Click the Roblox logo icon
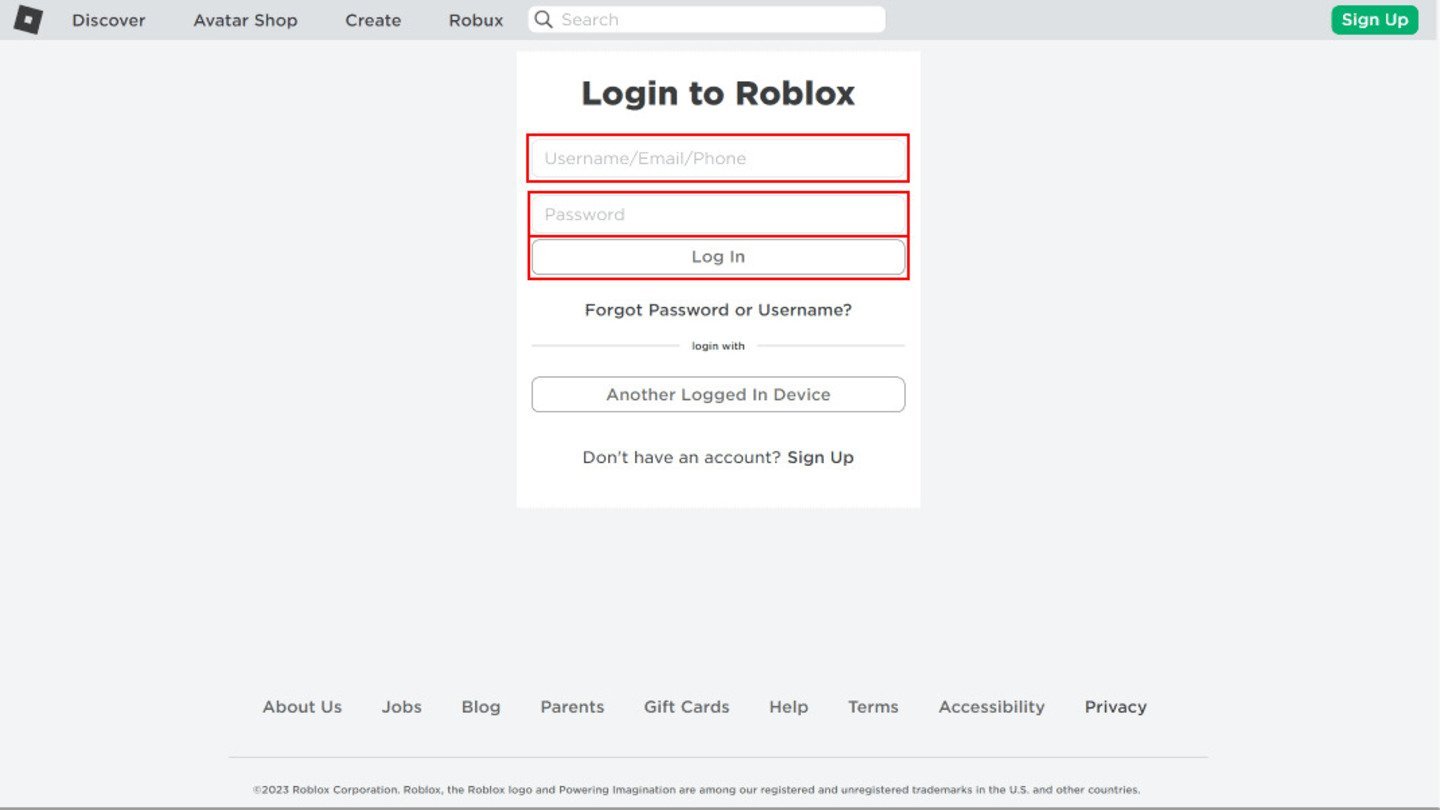The height and width of the screenshot is (810, 1440). pyautogui.click(x=28, y=20)
